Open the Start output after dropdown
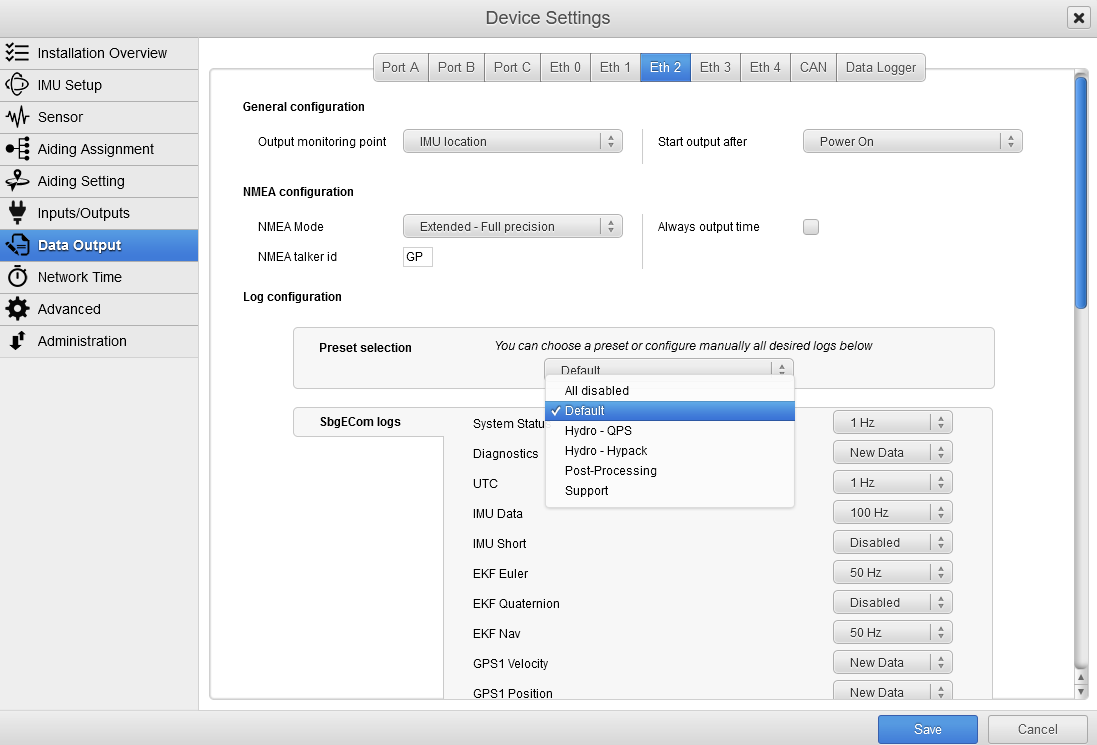Screen dimensions: 1097x745 (912, 142)
